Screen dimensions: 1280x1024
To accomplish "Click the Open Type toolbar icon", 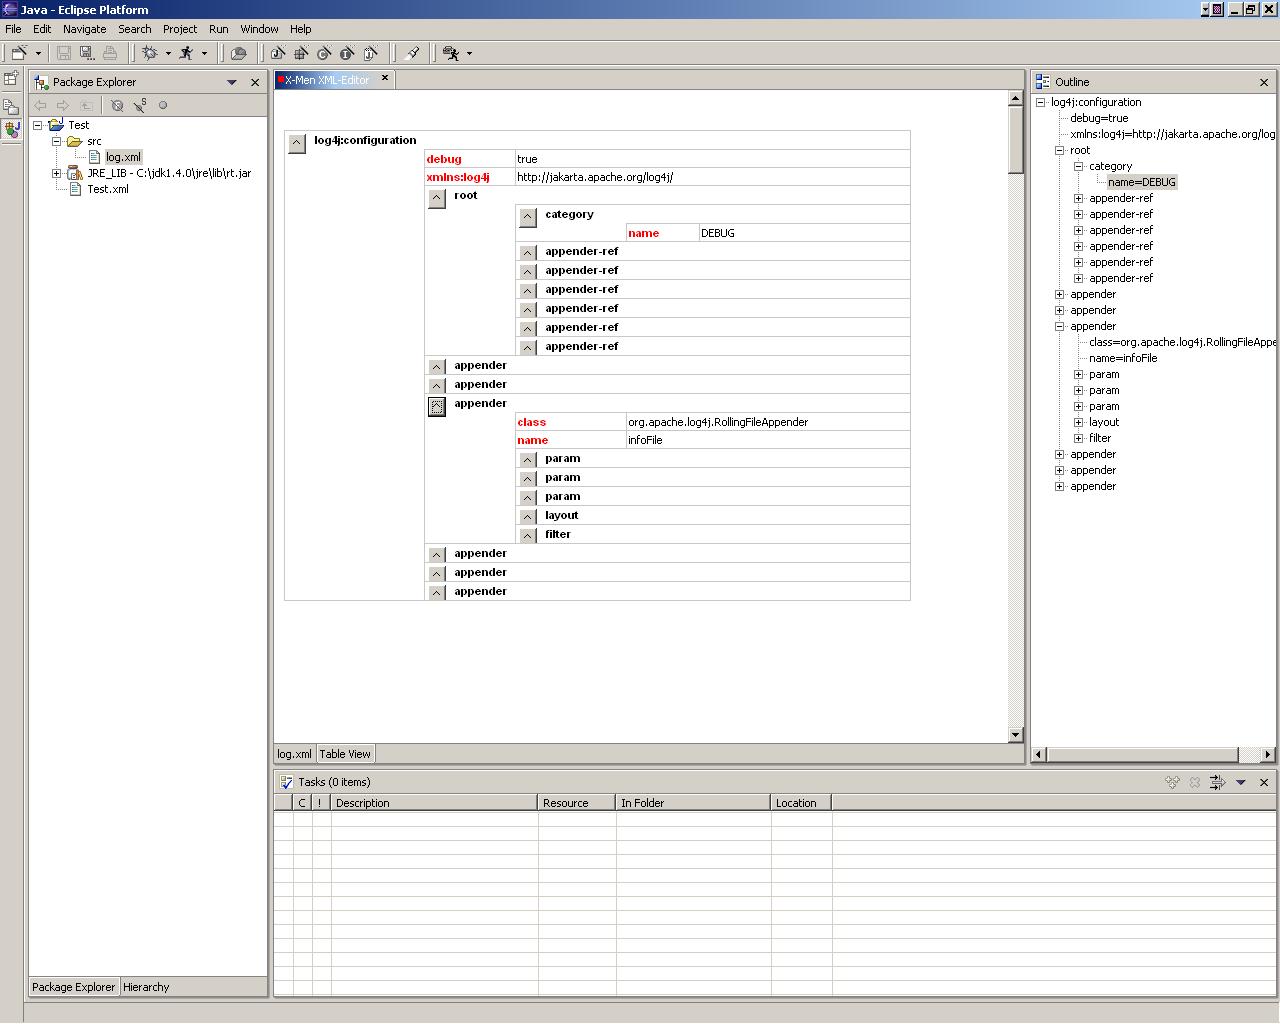I will [x=238, y=53].
